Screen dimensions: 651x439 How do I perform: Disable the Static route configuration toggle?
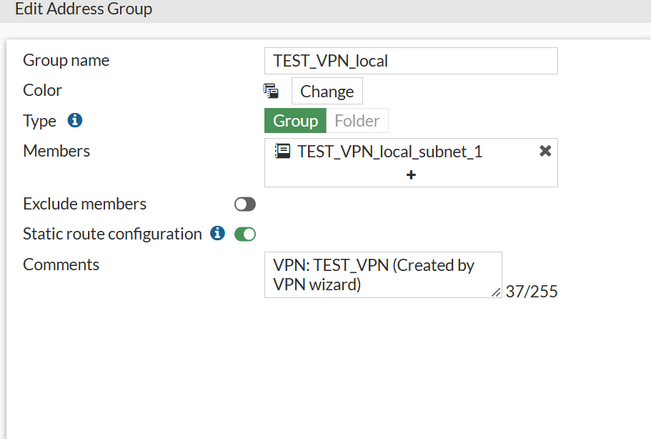[x=245, y=234]
